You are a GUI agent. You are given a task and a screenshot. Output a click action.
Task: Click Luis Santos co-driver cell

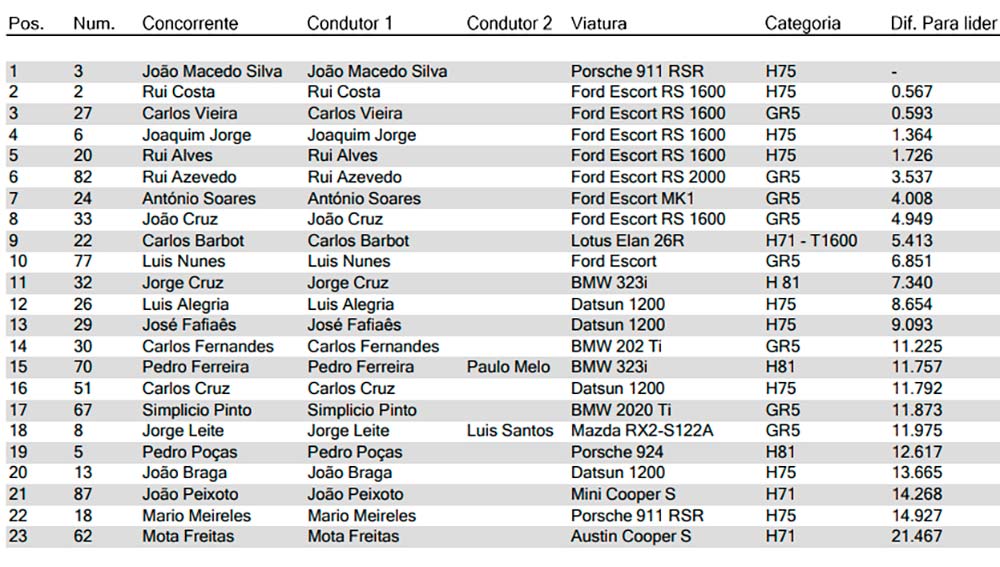[510, 431]
